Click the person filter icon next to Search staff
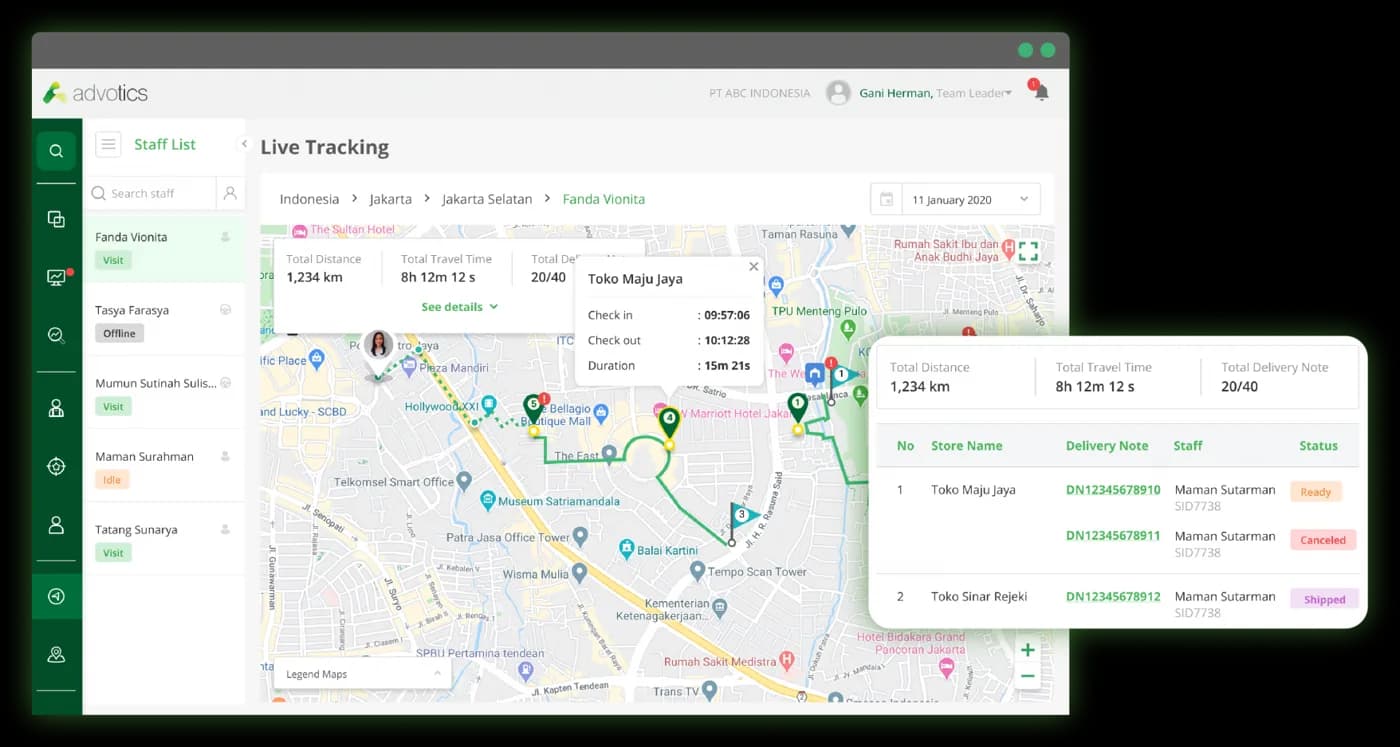This screenshot has height=747, width=1400. [230, 193]
